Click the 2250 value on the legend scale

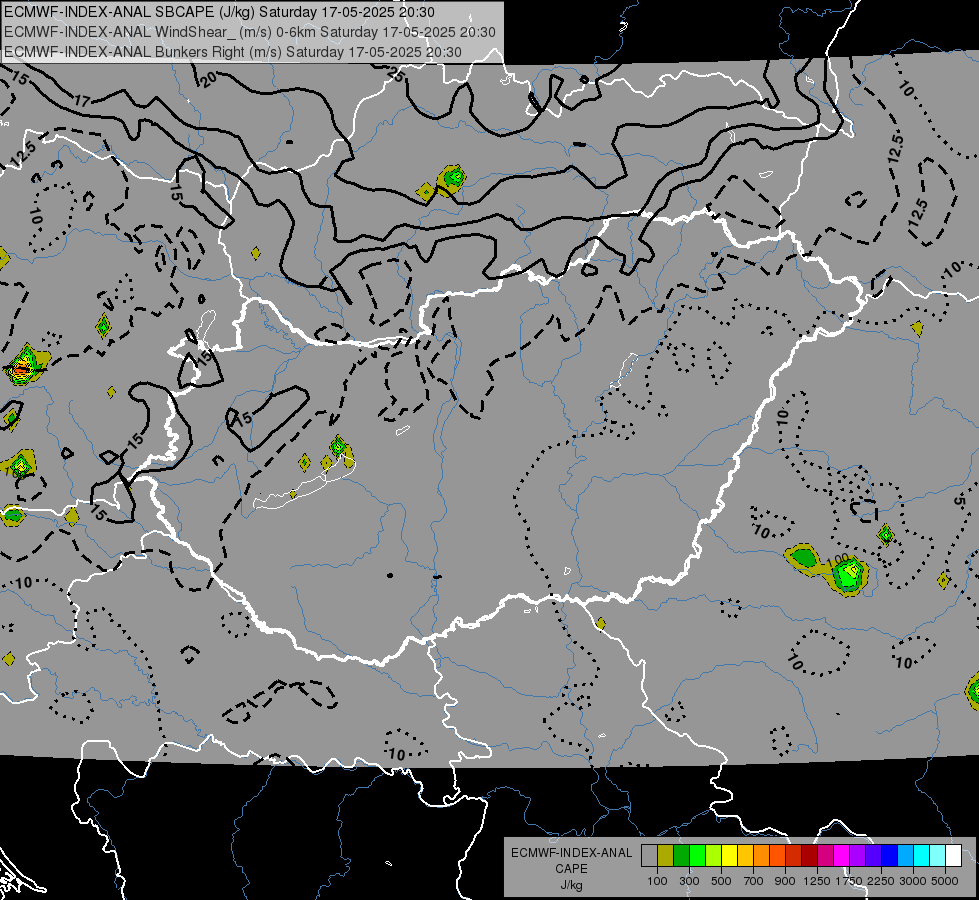tap(881, 881)
